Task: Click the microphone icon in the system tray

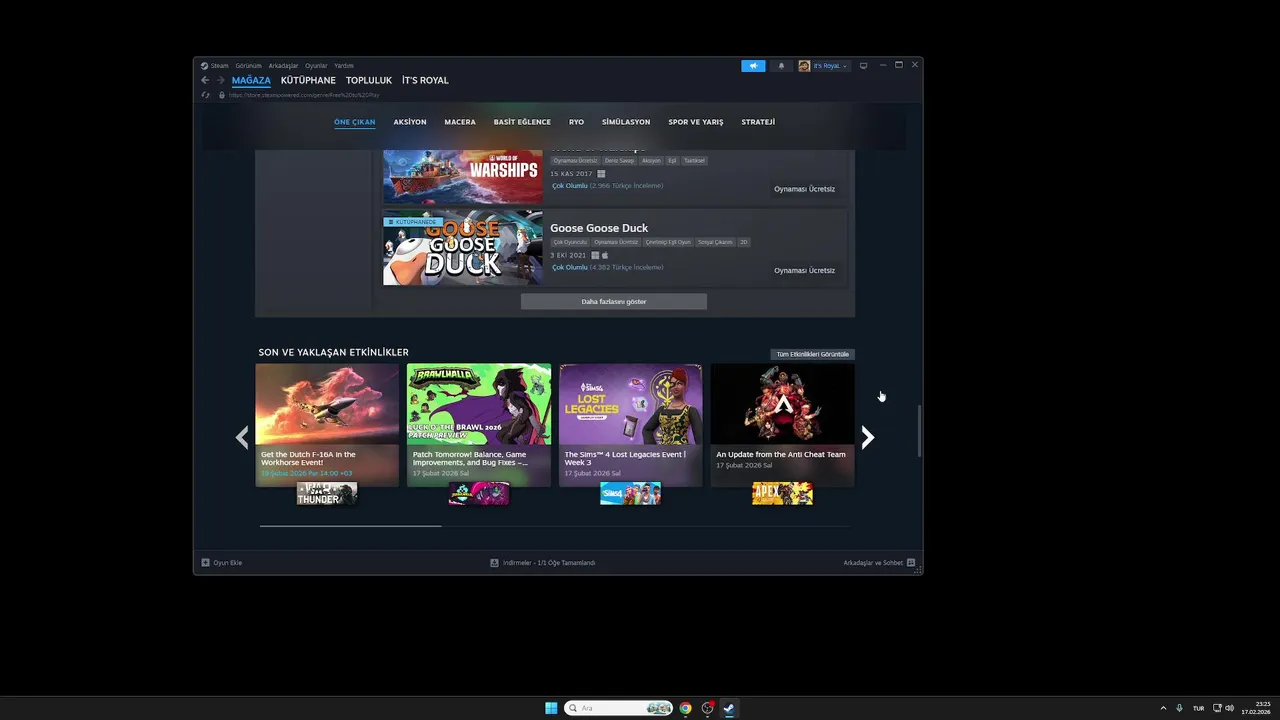Action: tap(1180, 708)
